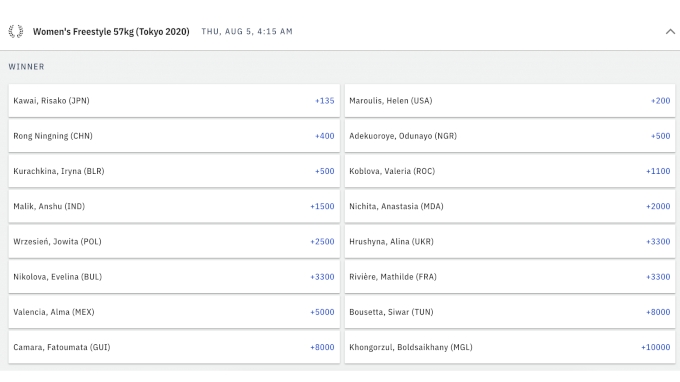Select Wrzesień, Jowita (POL) at +2500
This screenshot has width=680, height=382.
click(174, 242)
